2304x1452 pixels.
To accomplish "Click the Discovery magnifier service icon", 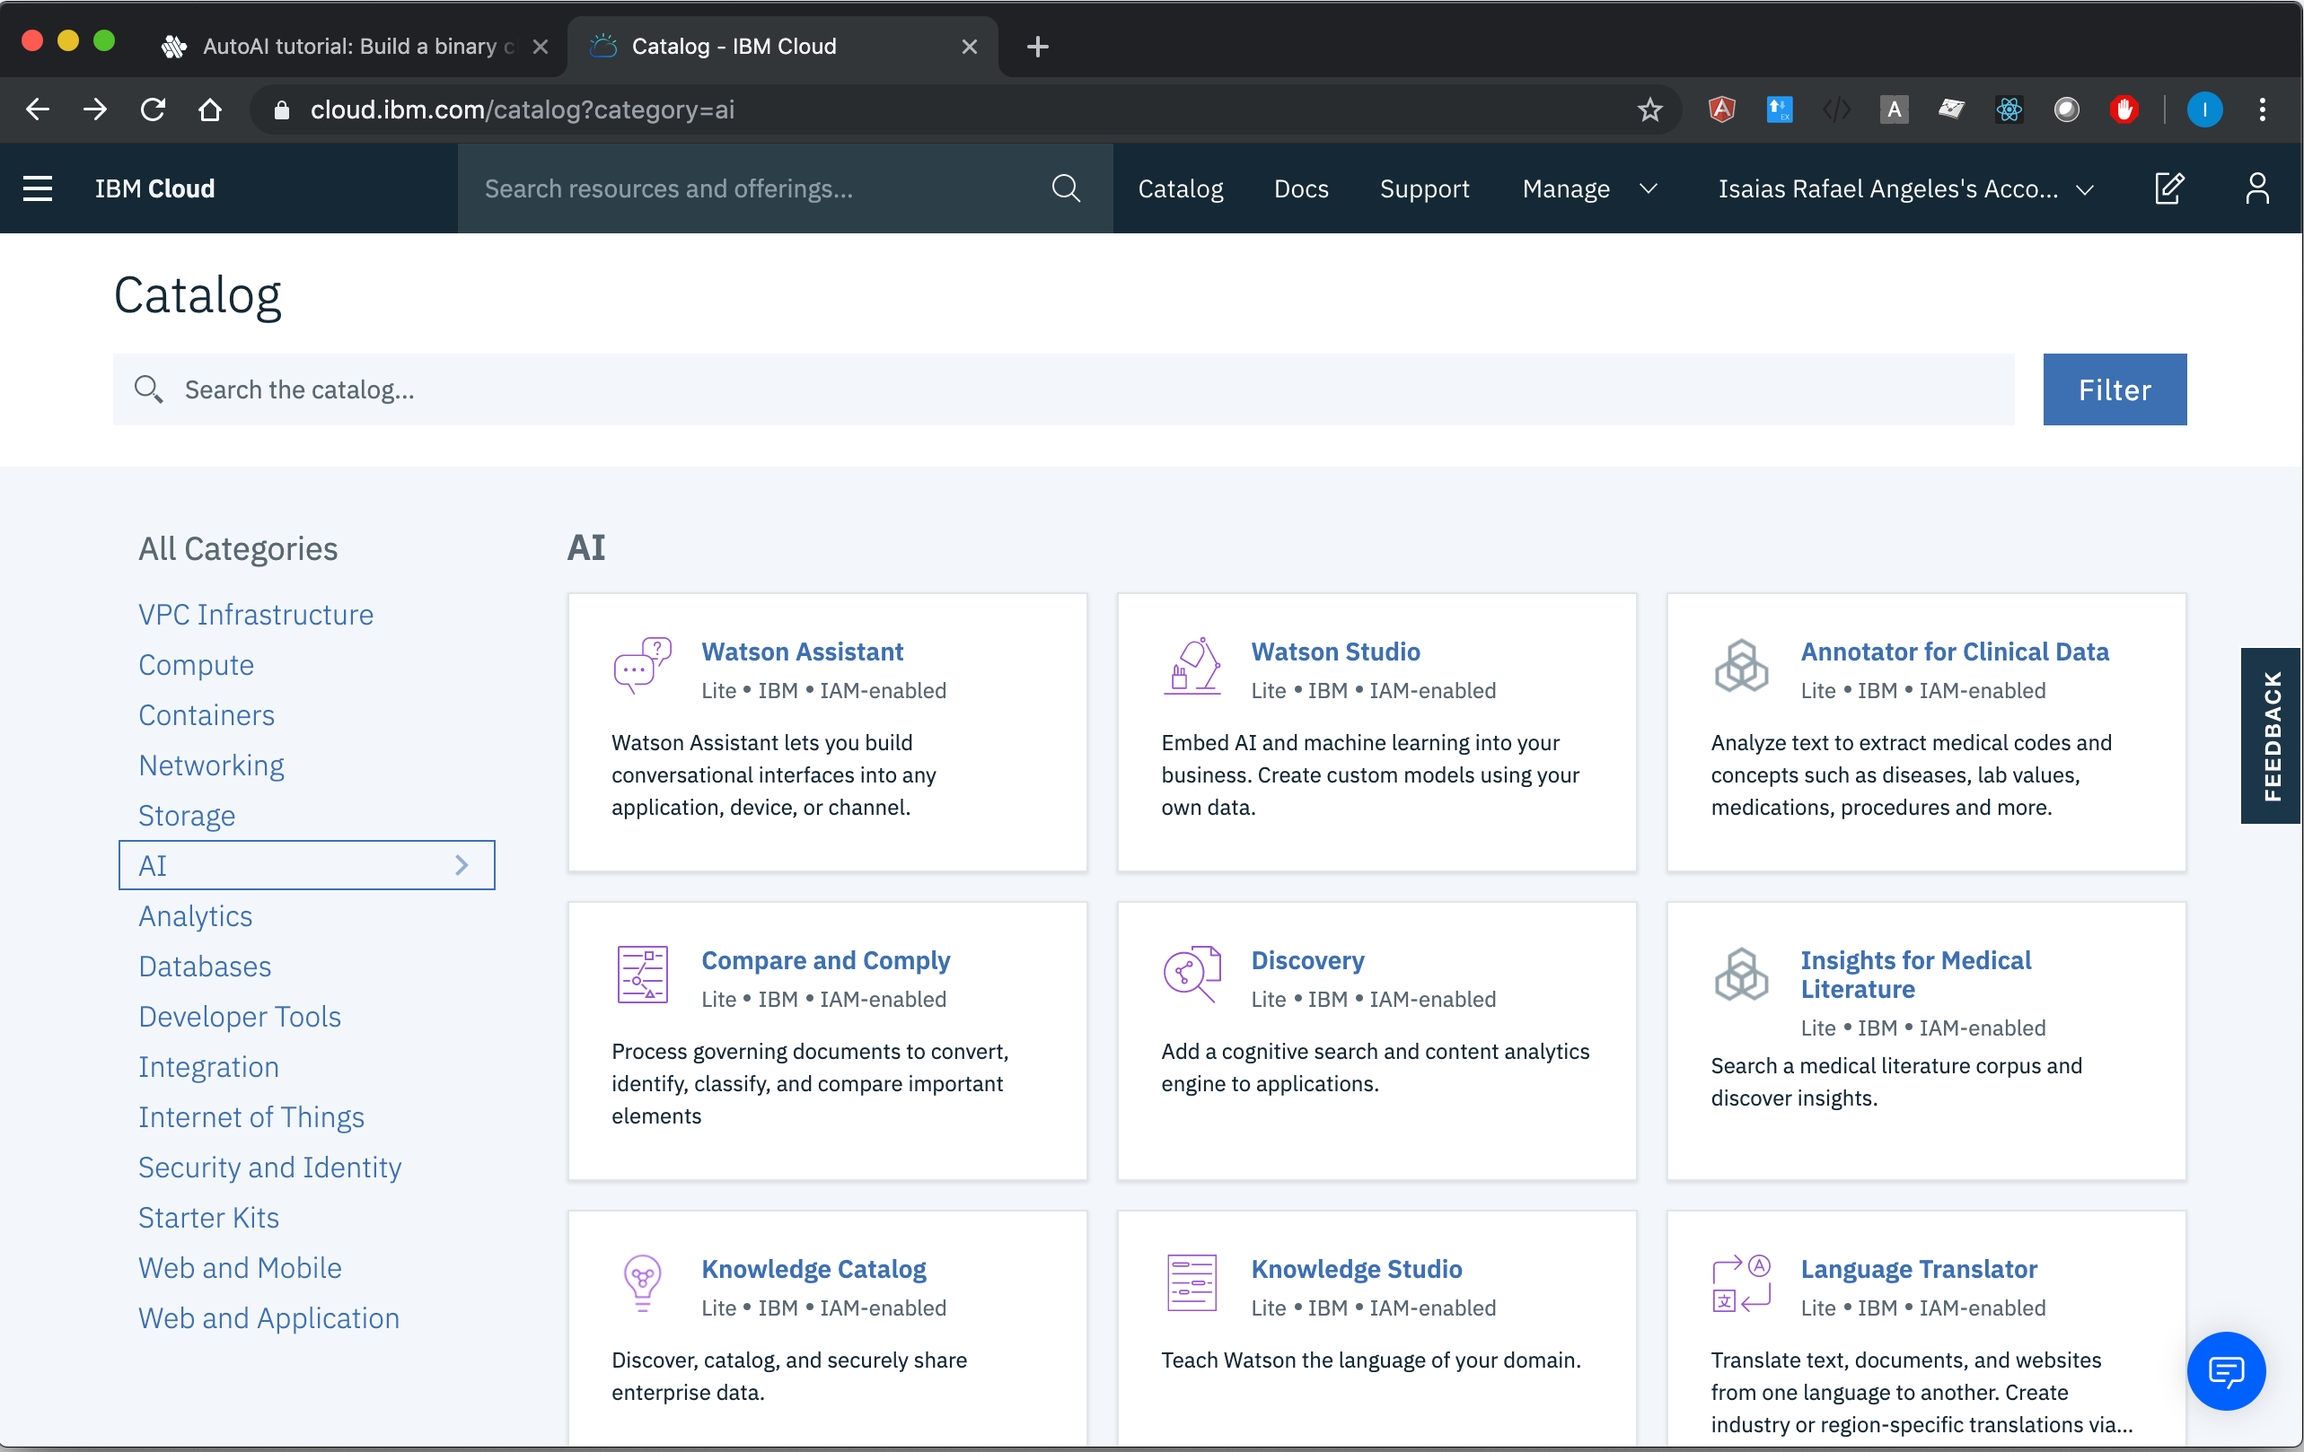I will click(x=1192, y=973).
